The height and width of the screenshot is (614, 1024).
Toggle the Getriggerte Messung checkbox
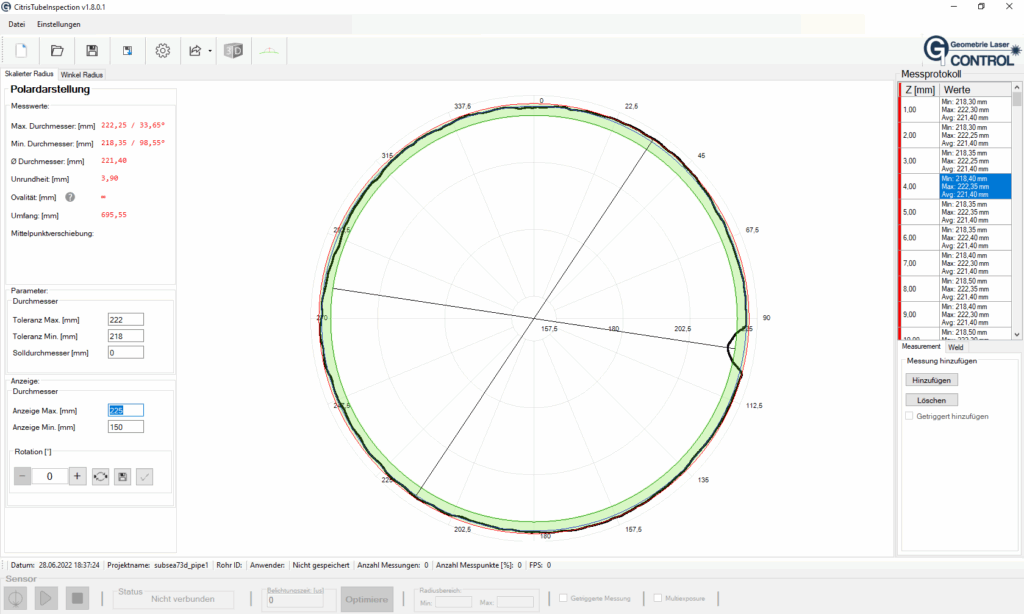(x=563, y=598)
